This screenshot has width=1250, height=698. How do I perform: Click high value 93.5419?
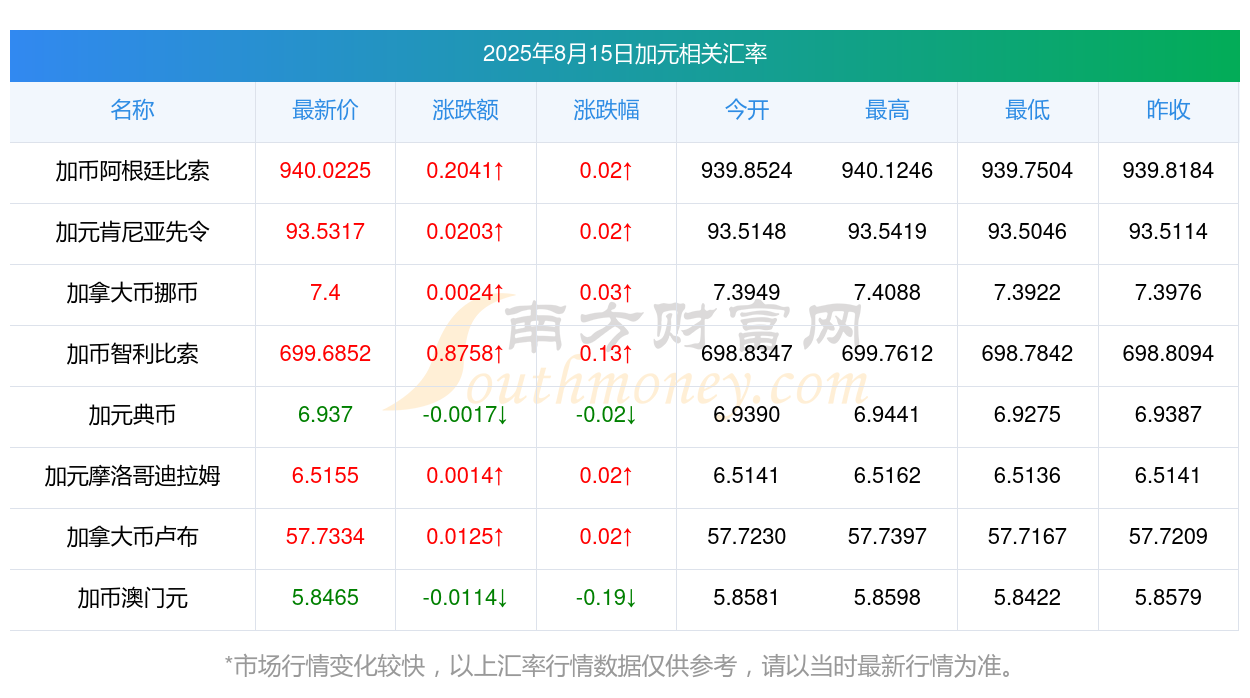pos(887,232)
